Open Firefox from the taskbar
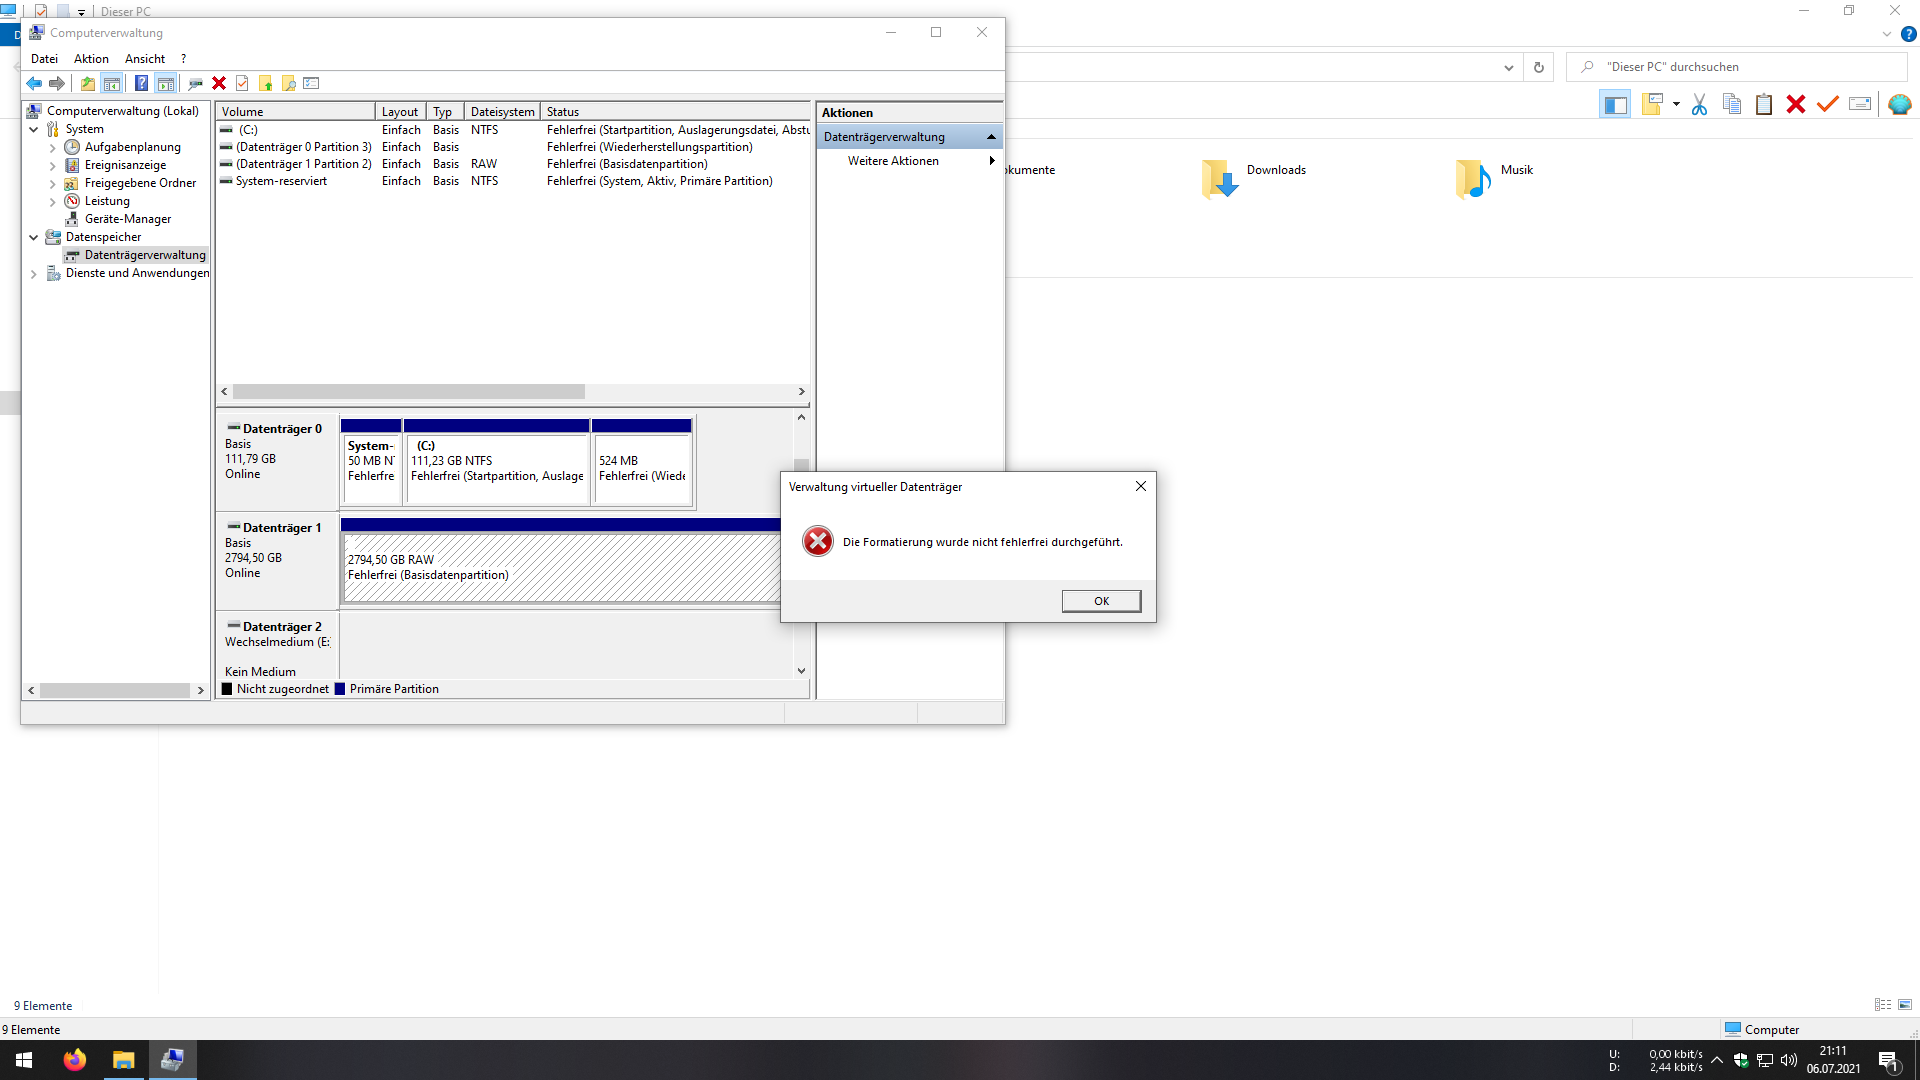The width and height of the screenshot is (1920, 1080). click(74, 1060)
